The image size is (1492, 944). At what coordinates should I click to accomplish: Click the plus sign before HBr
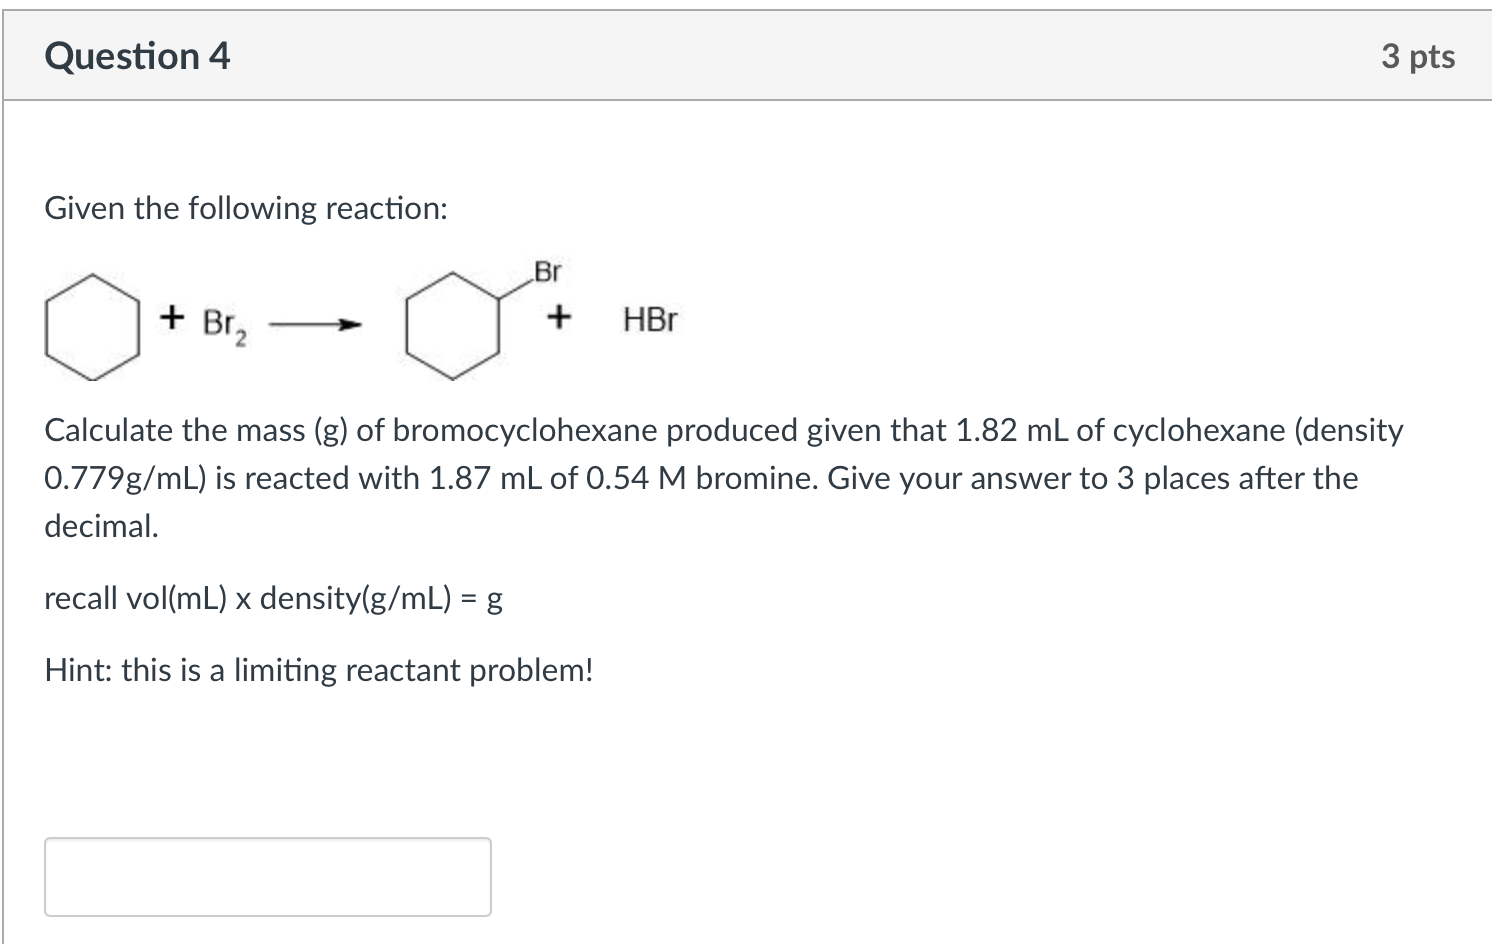click(558, 318)
